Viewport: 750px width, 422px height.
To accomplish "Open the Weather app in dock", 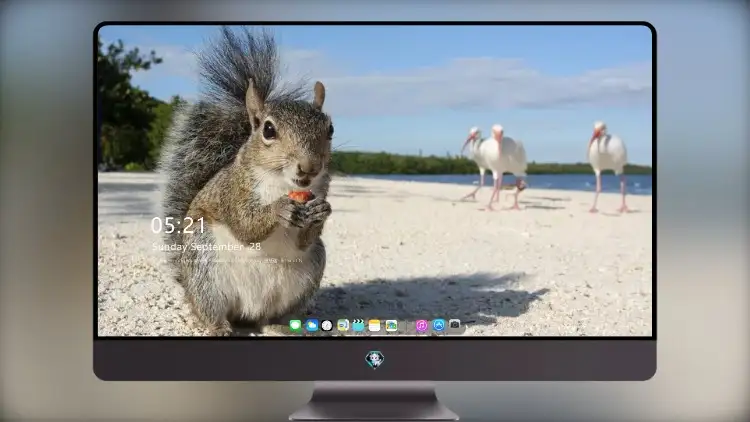I will [x=312, y=326].
